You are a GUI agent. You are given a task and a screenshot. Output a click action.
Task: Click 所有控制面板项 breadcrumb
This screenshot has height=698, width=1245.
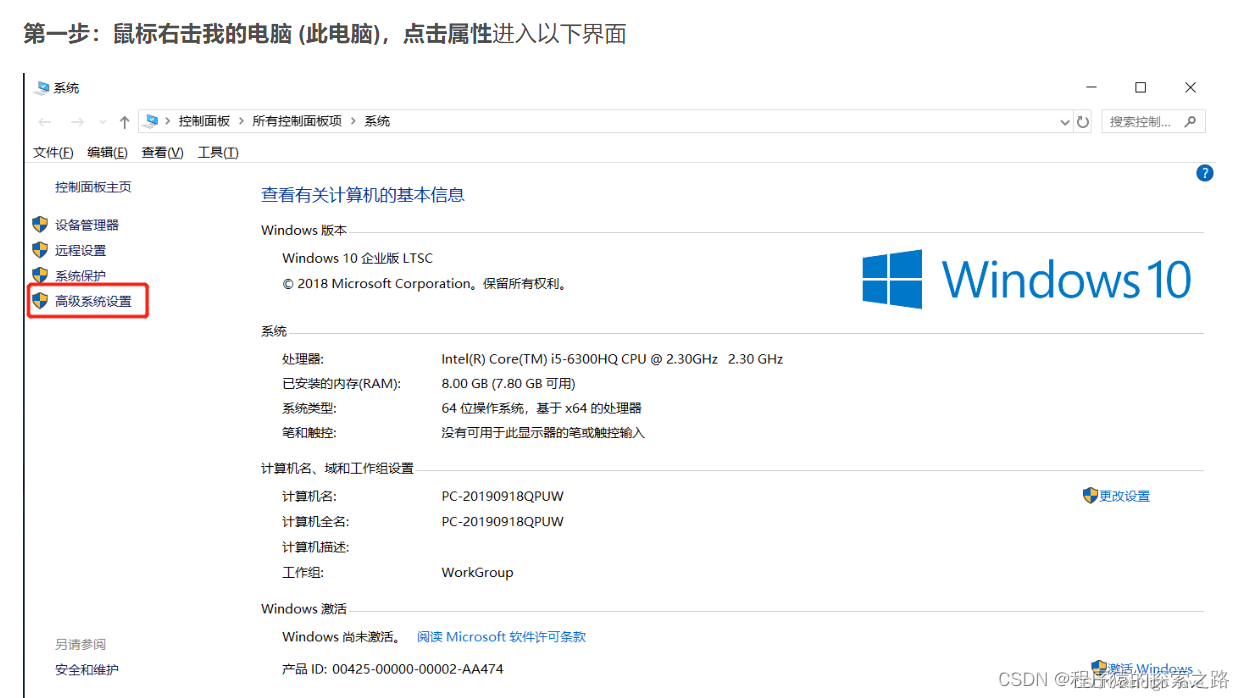click(x=297, y=121)
